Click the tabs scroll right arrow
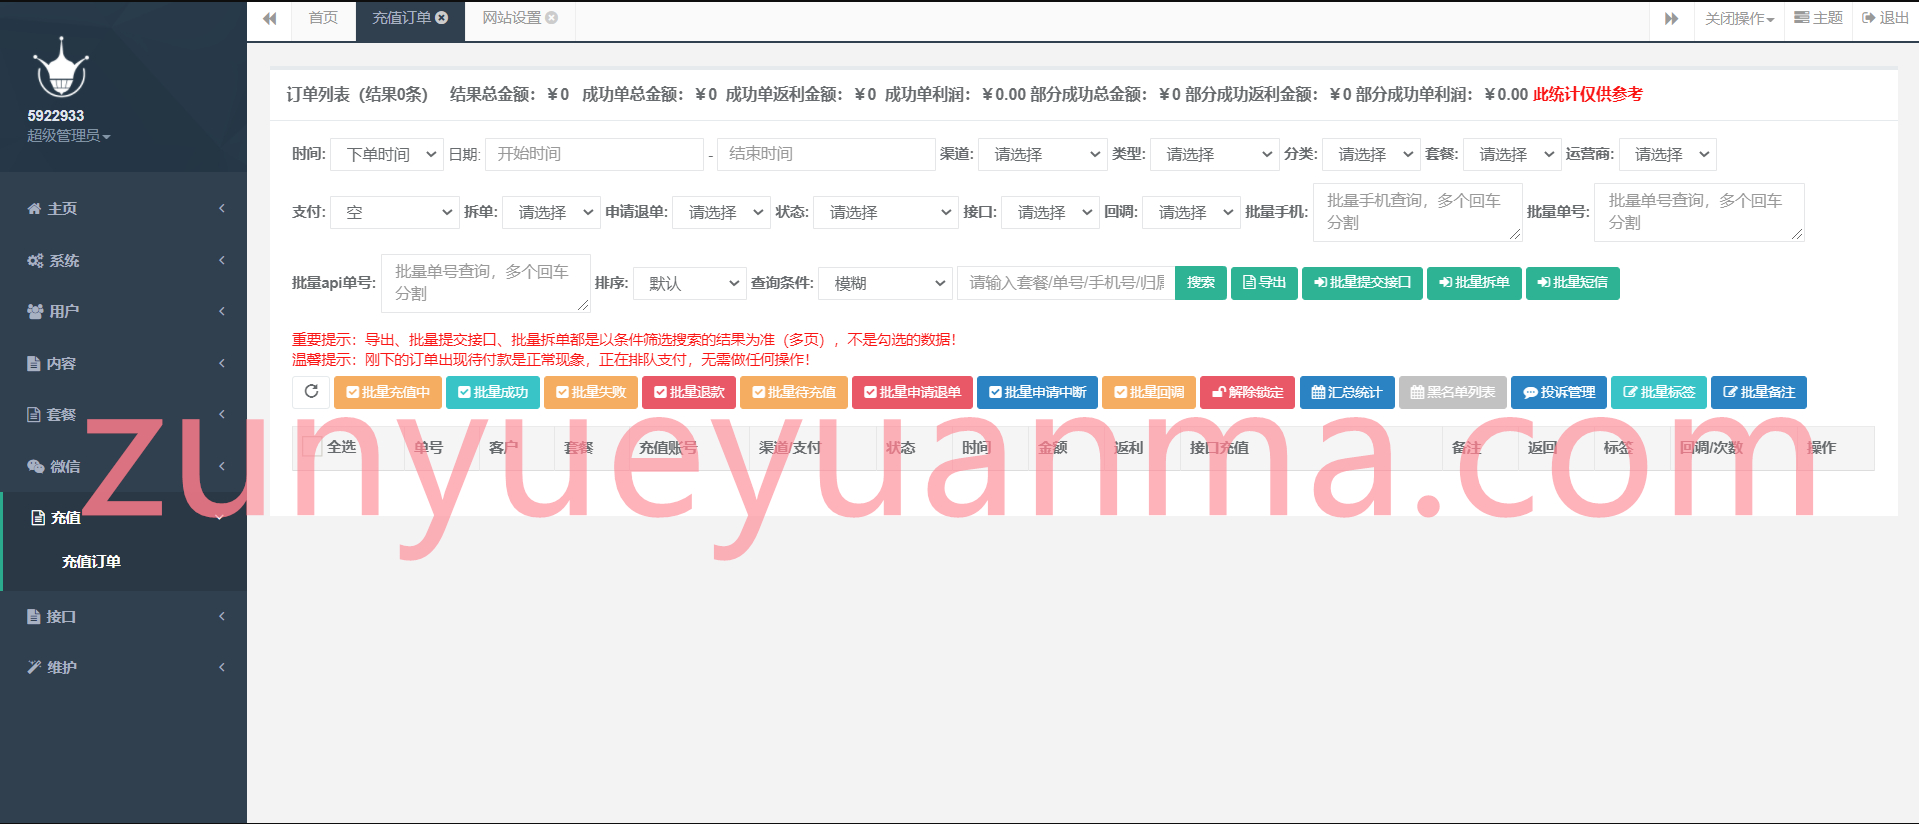Screen dimensions: 1919x824 coord(1671,19)
